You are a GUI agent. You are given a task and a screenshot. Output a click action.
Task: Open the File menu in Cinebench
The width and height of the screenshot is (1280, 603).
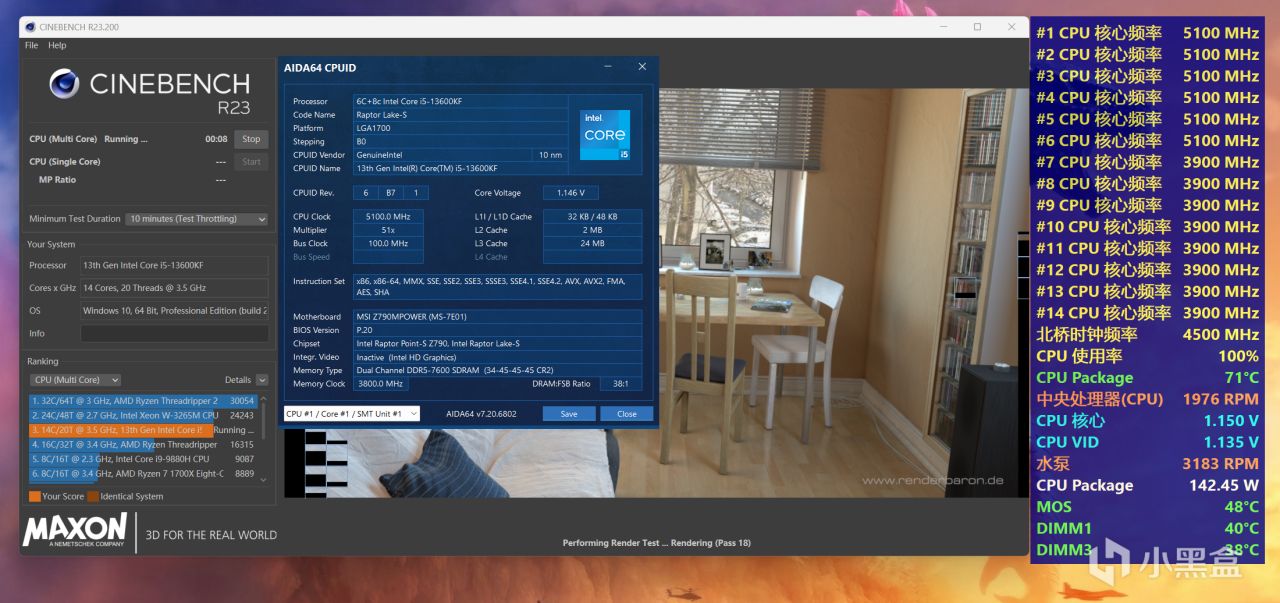point(32,45)
